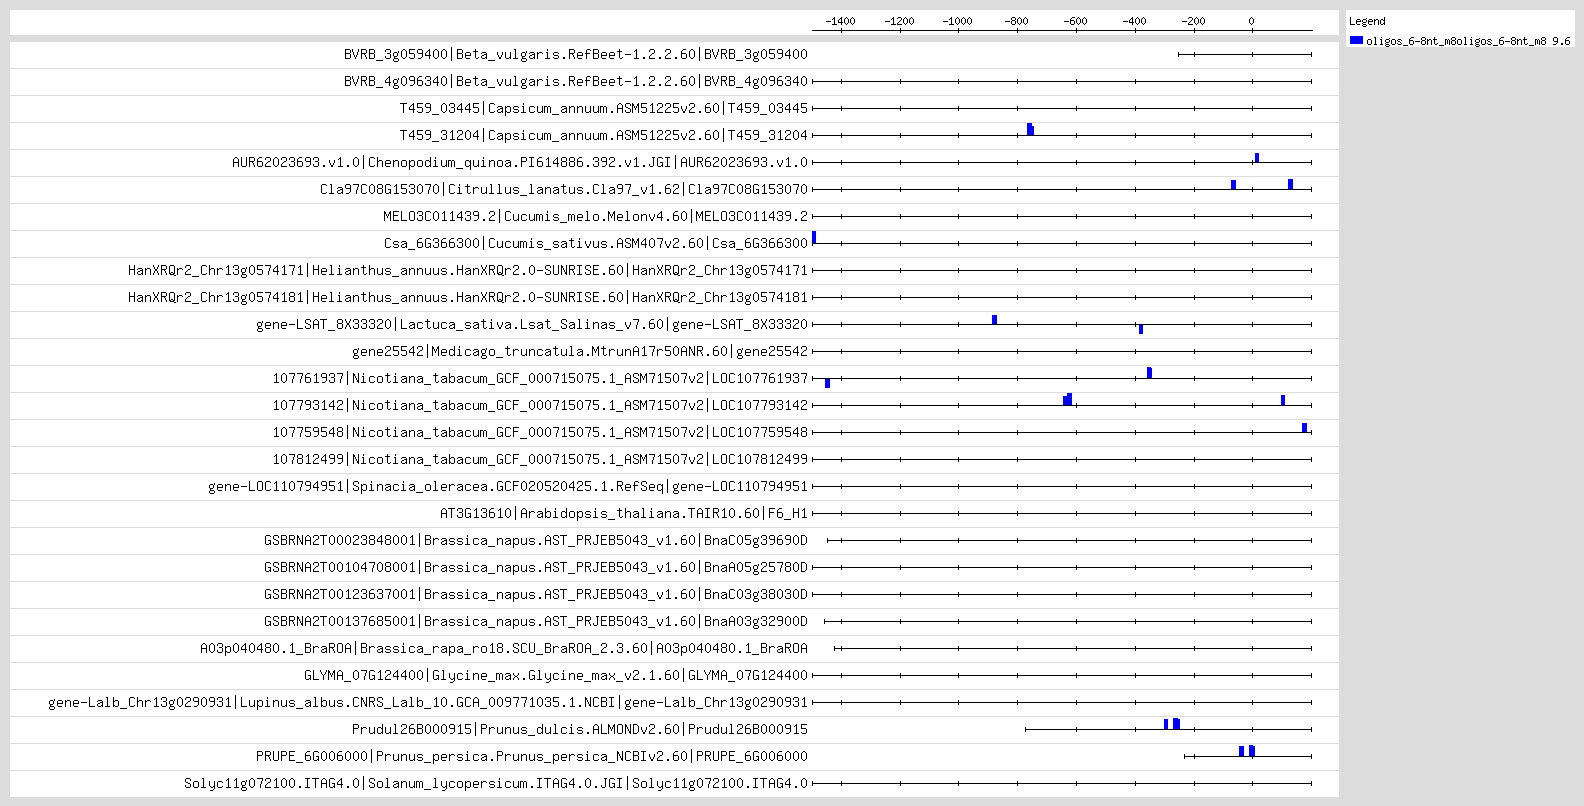Select the GSBRNA2T00137685001 Brassica_napus row label
The height and width of the screenshot is (806, 1584).
click(536, 621)
